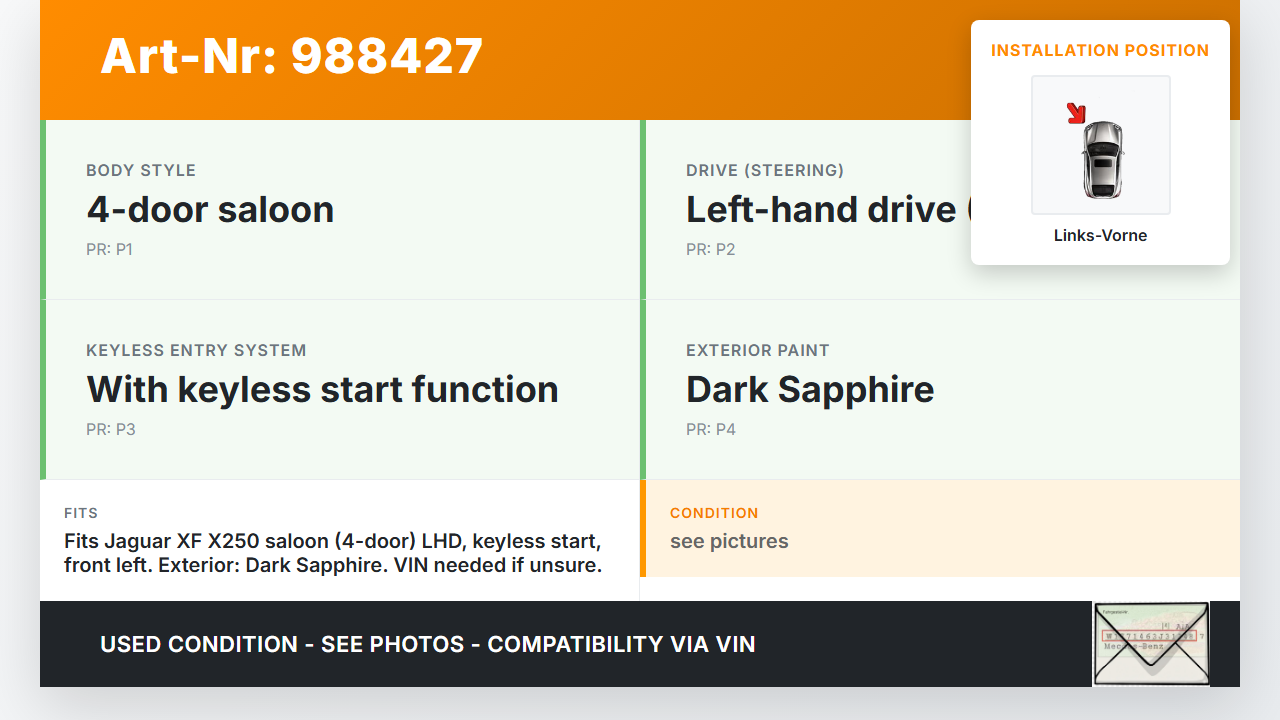This screenshot has width=1280, height=720.
Task: Click the Installation Position title
Action: [x=1100, y=50]
